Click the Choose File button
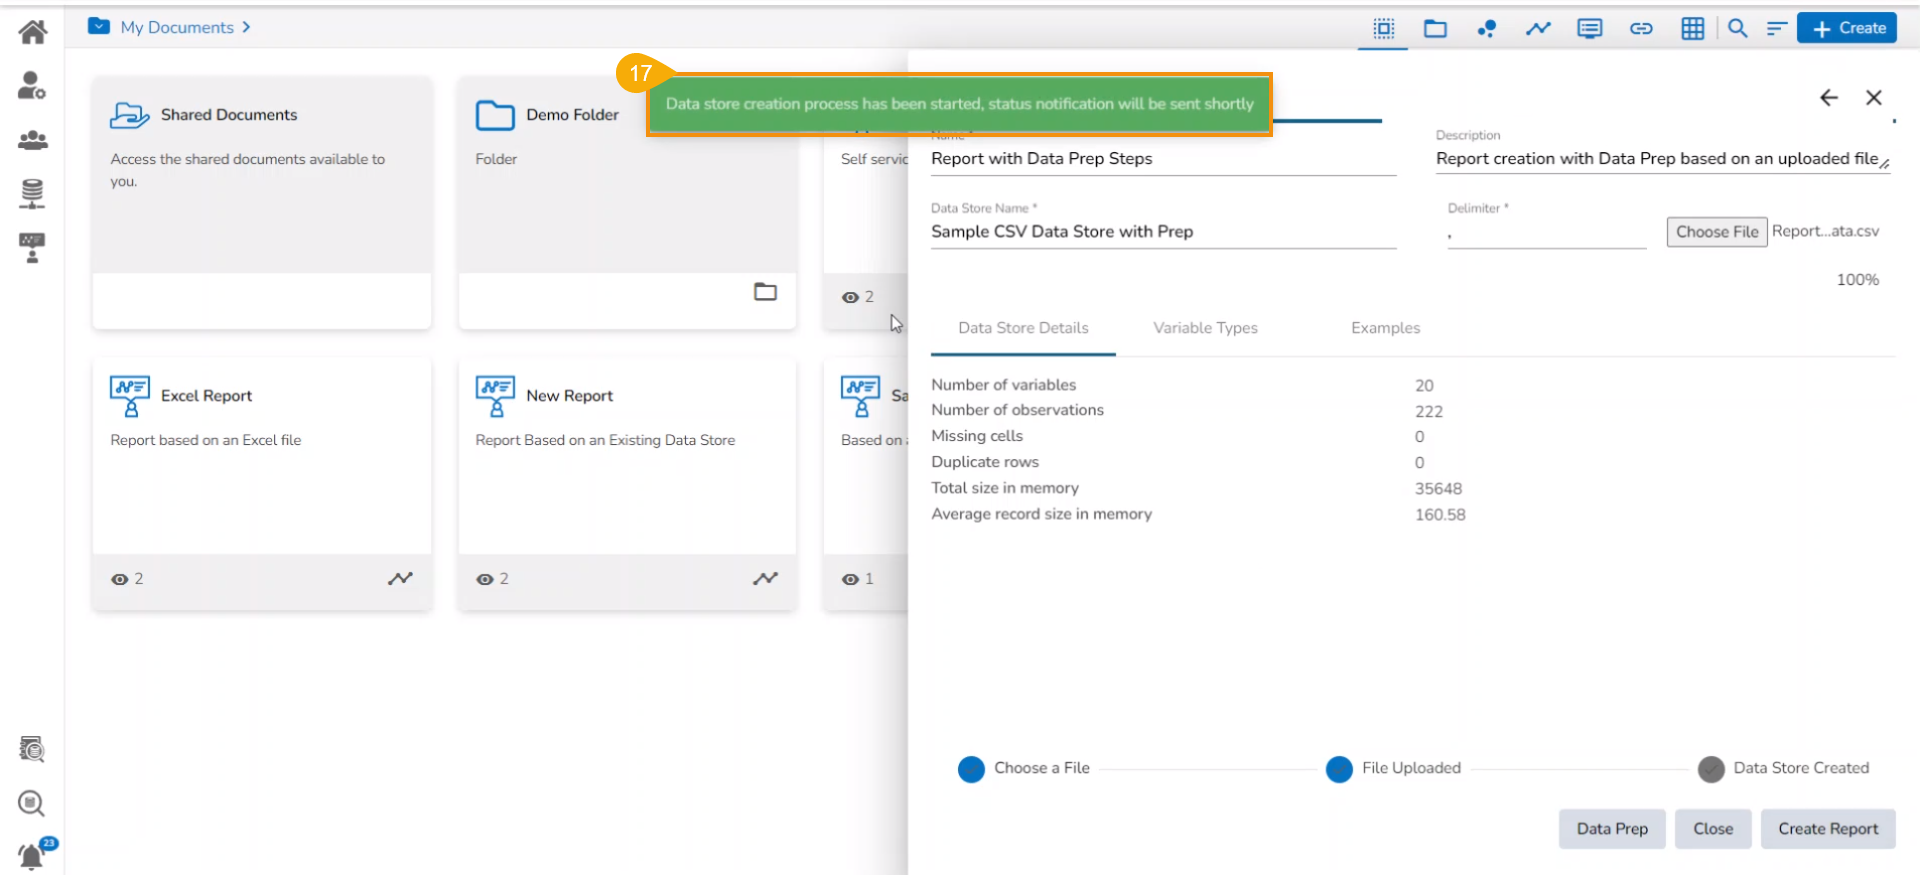Screen dimensions: 1920x875 click(1716, 232)
